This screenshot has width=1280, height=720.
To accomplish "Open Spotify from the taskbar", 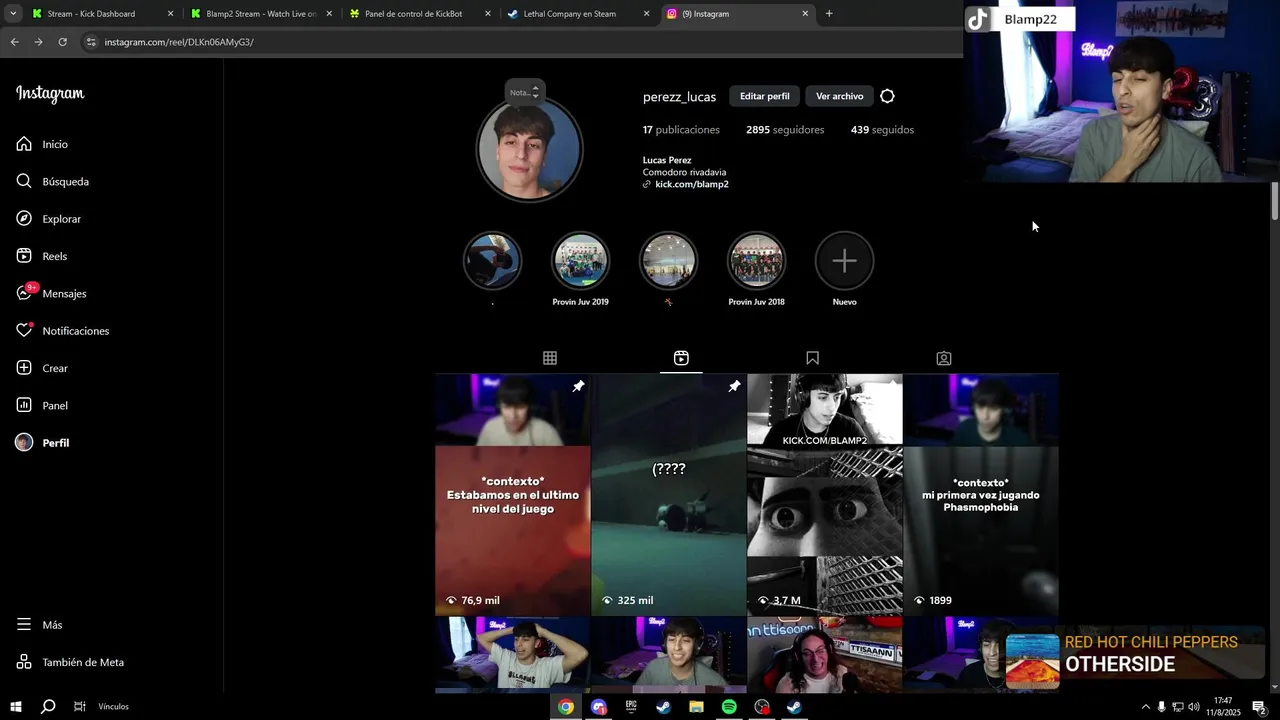I will tap(729, 707).
